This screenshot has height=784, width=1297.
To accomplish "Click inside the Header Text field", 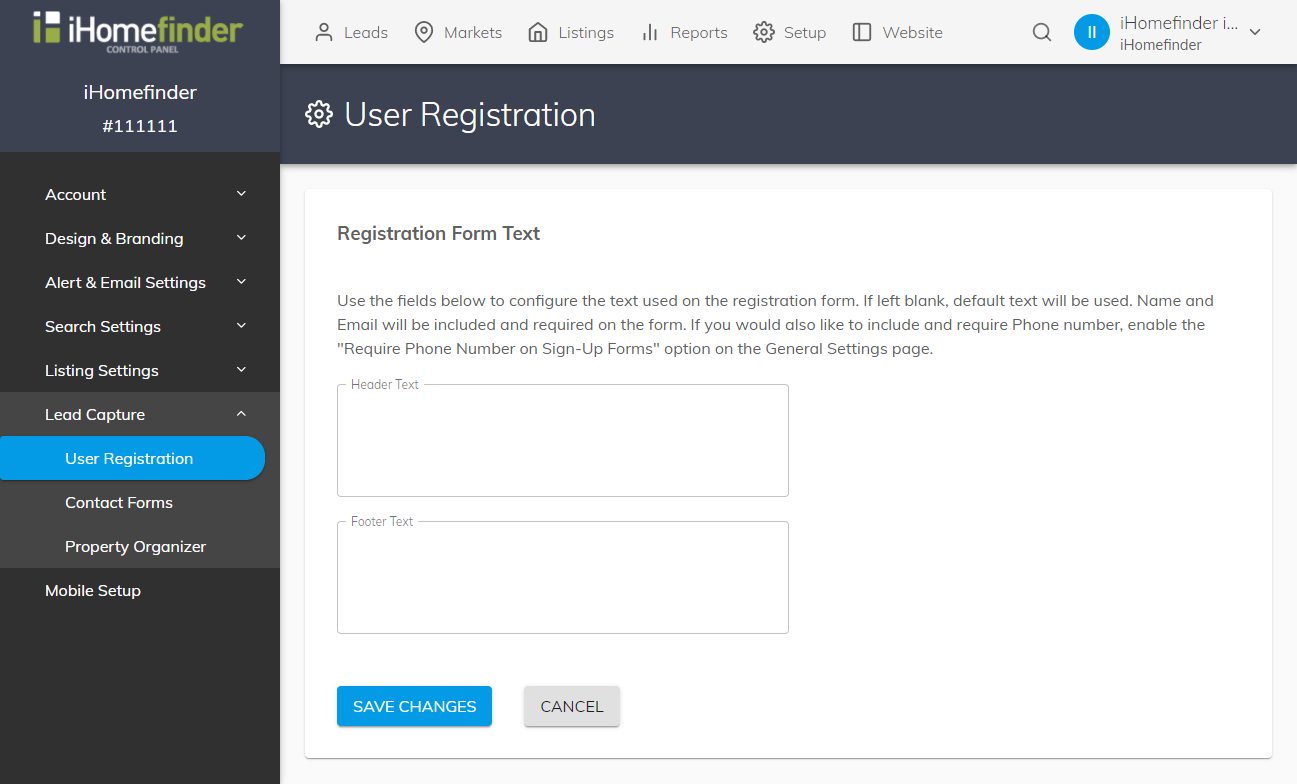I will 562,440.
